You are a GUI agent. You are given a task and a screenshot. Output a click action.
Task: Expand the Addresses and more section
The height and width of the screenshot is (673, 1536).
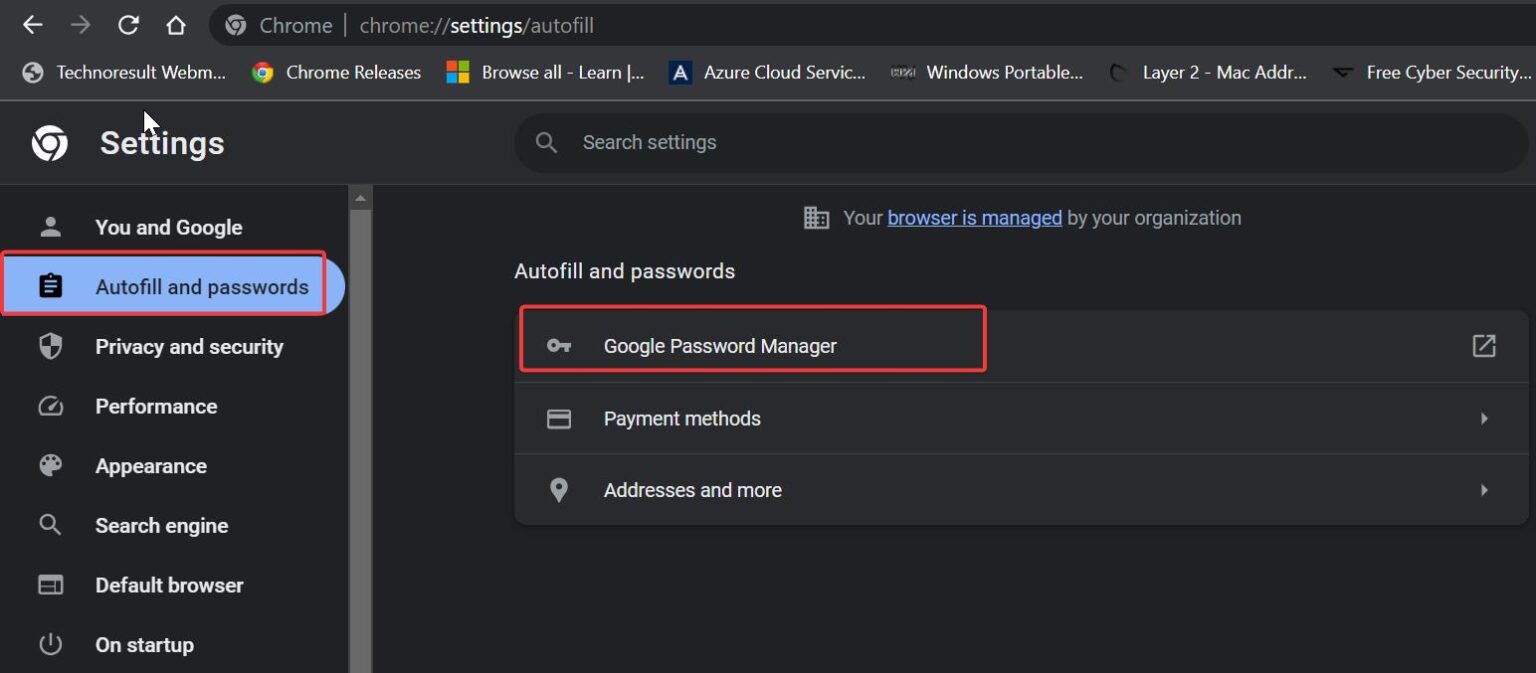point(1484,490)
